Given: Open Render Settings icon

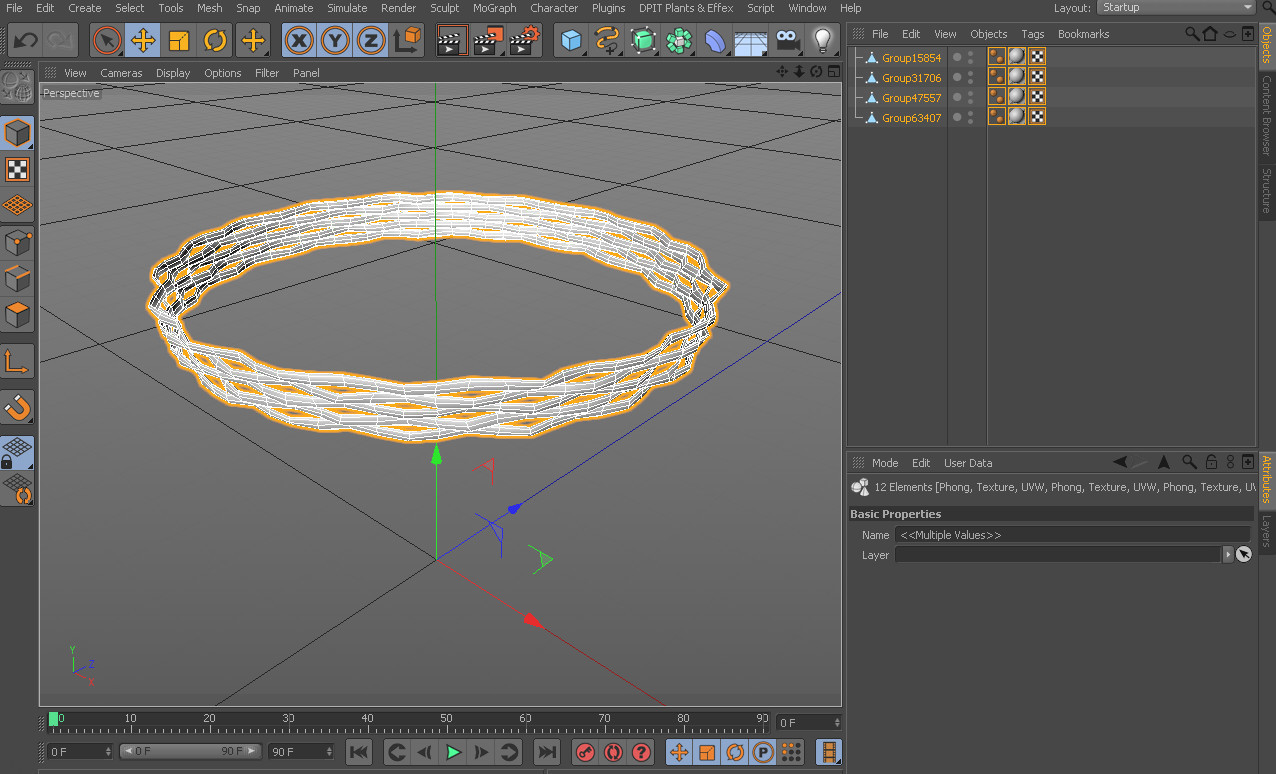Looking at the screenshot, I should (x=523, y=41).
